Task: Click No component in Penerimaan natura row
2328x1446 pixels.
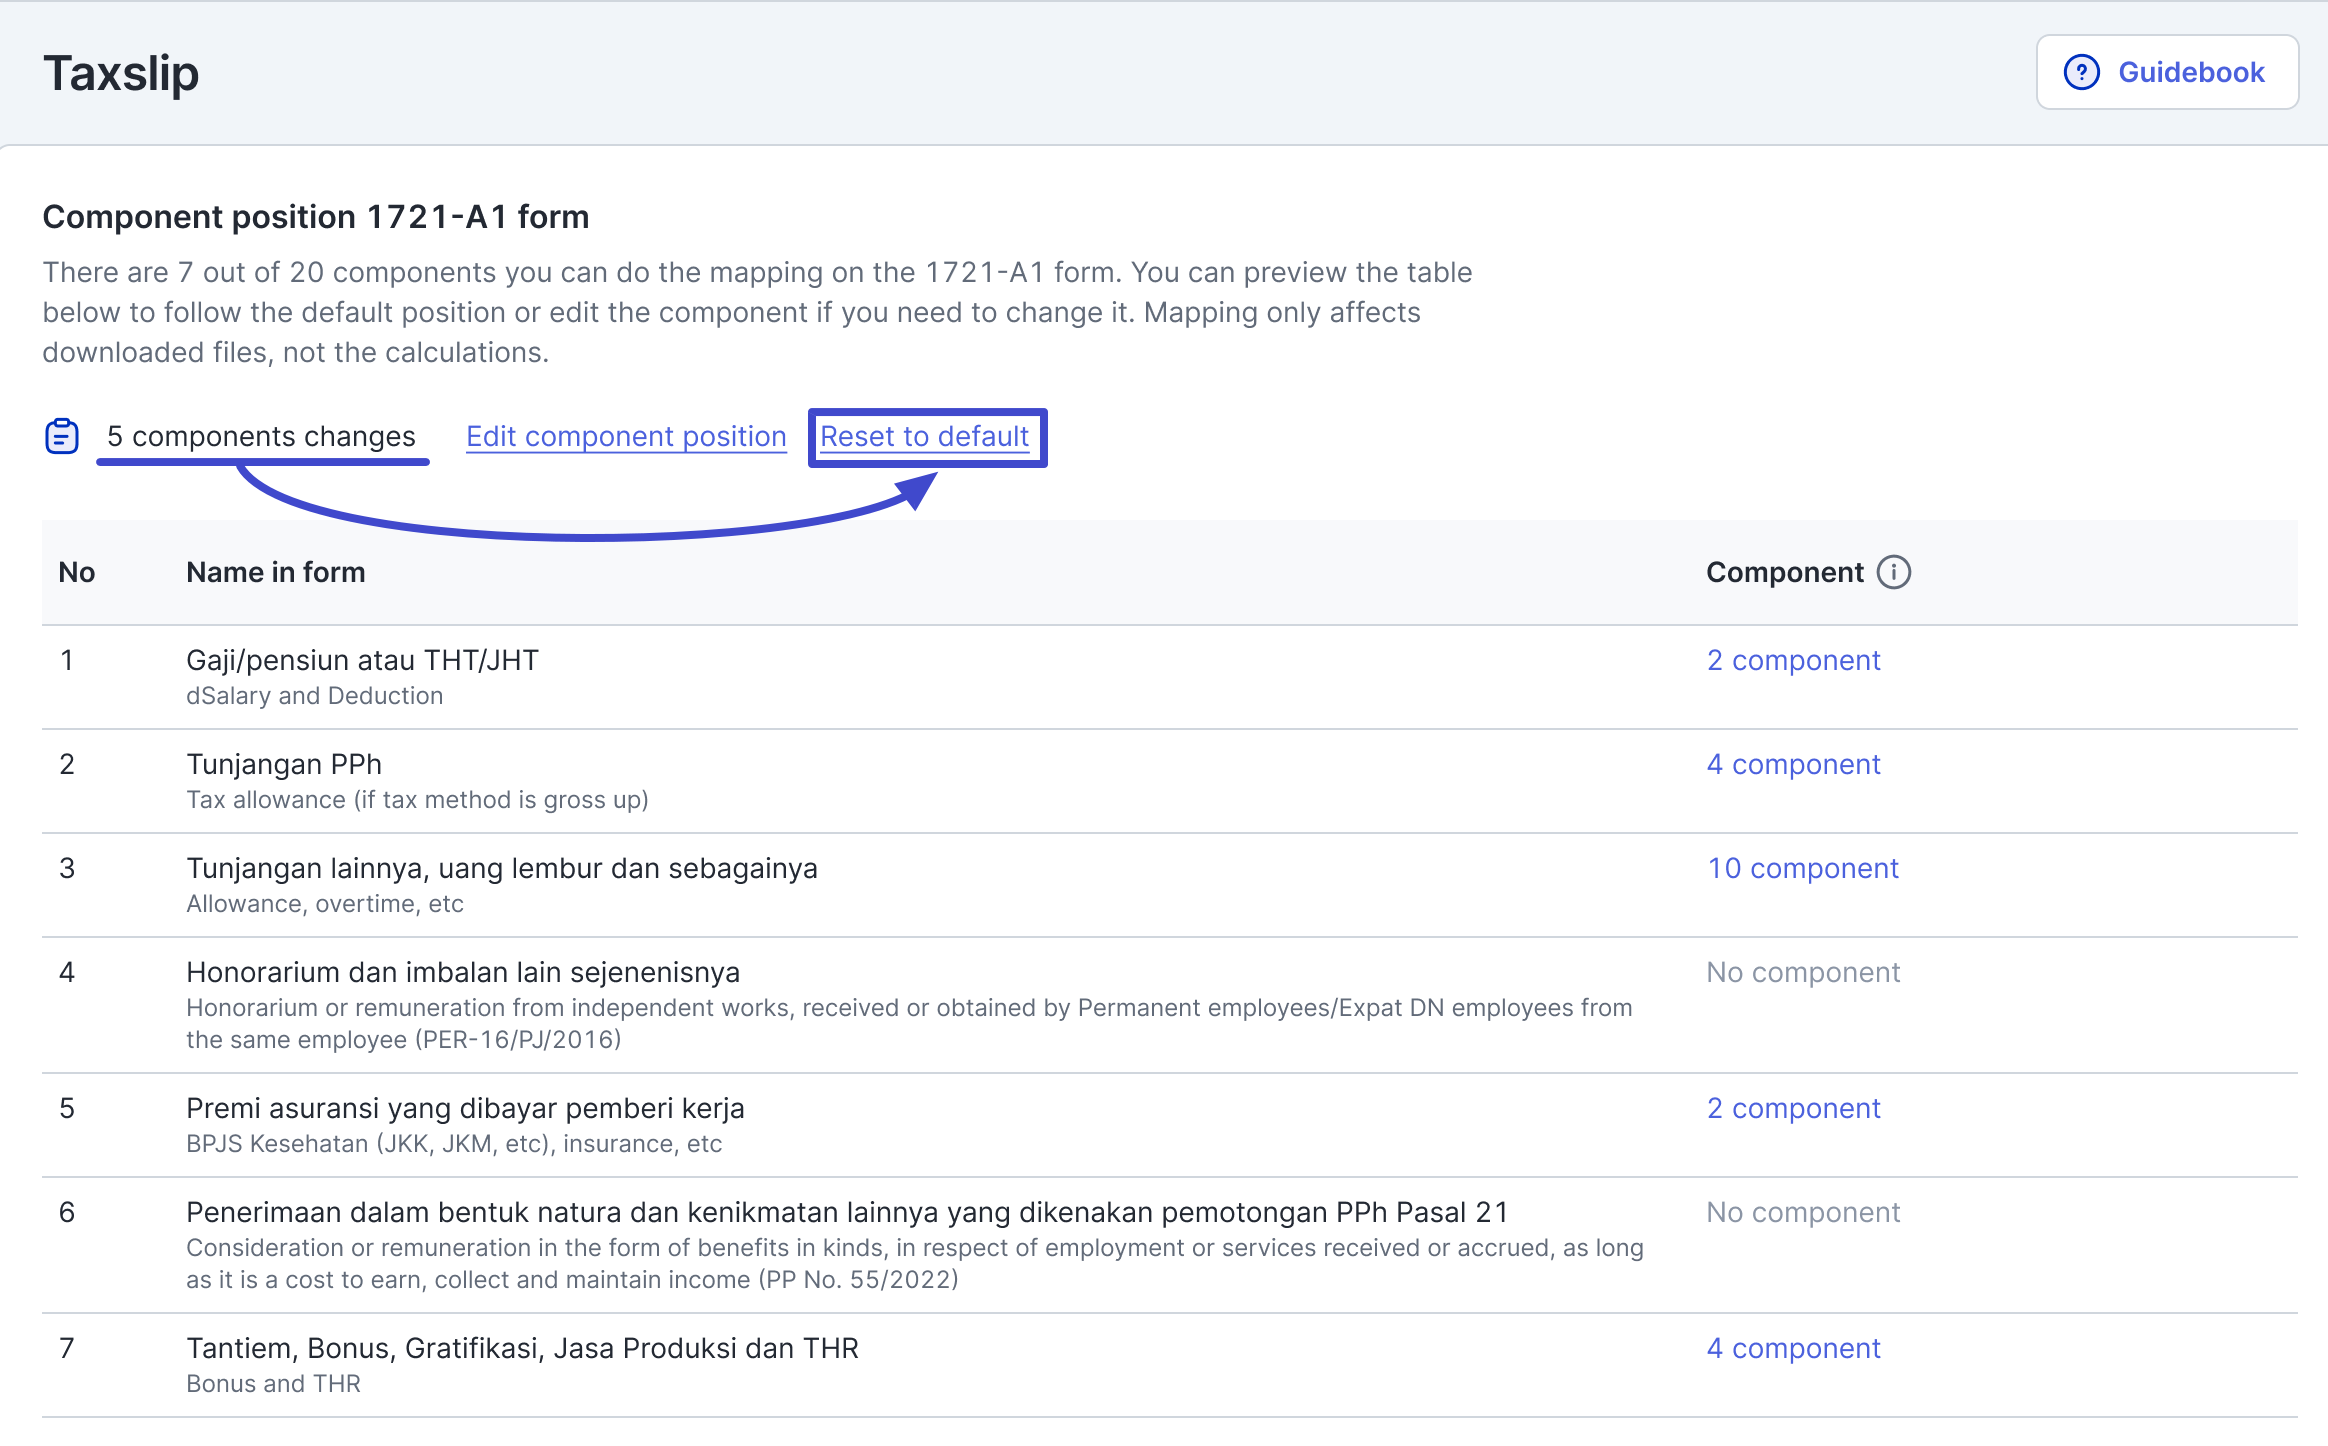Action: (1802, 1212)
